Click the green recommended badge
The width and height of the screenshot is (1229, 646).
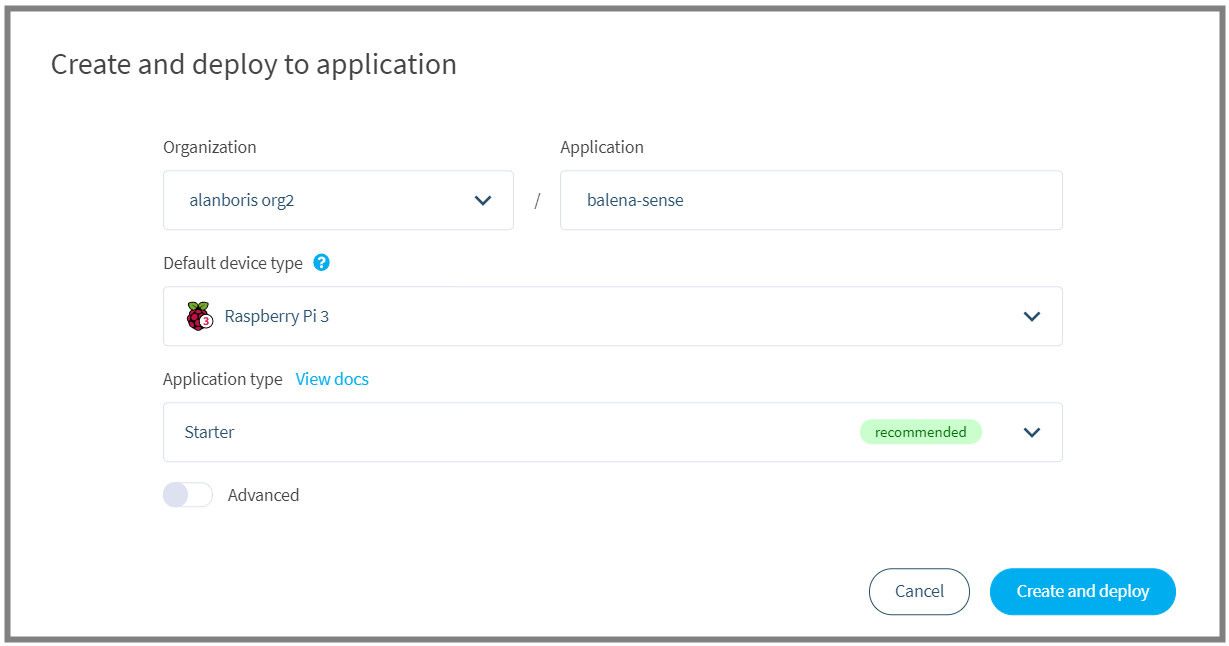click(x=920, y=432)
